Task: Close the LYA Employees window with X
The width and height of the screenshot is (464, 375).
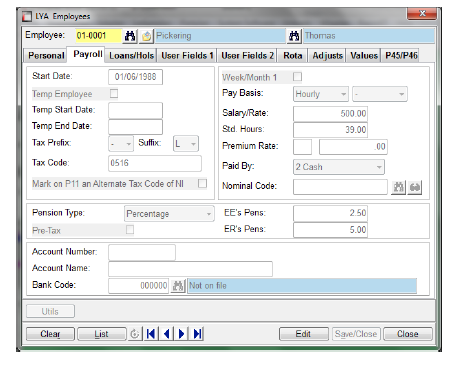Action: pos(422,13)
